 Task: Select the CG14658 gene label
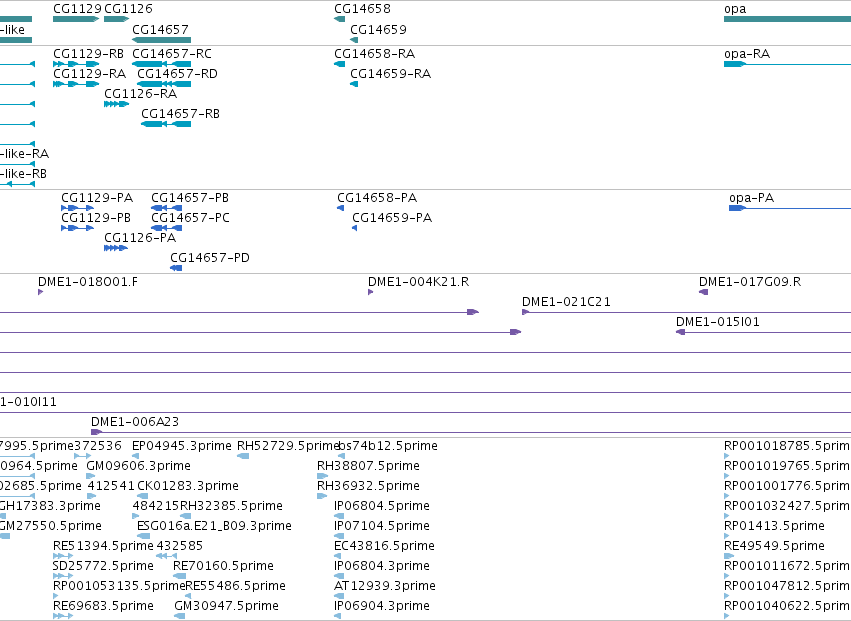click(362, 9)
